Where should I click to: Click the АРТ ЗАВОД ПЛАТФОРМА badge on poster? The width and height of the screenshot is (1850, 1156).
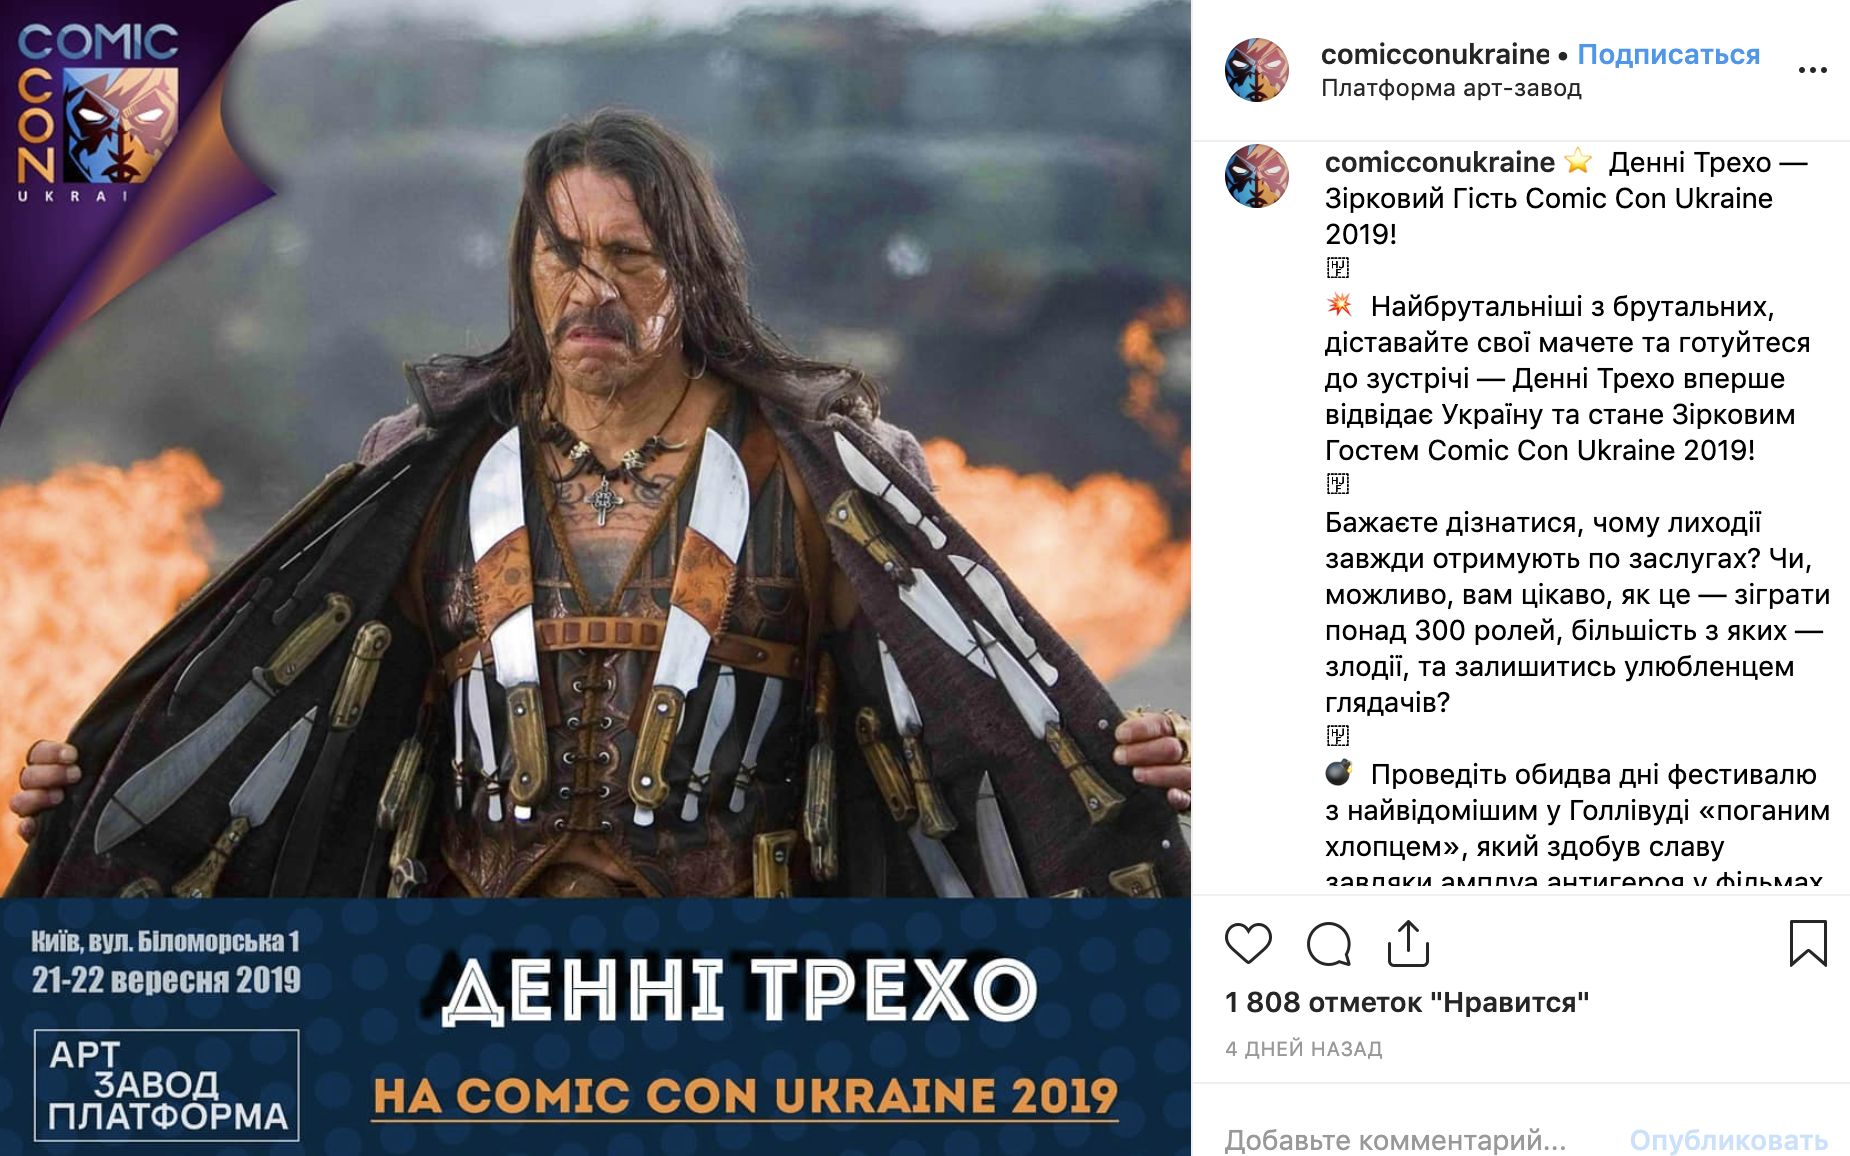point(167,1085)
